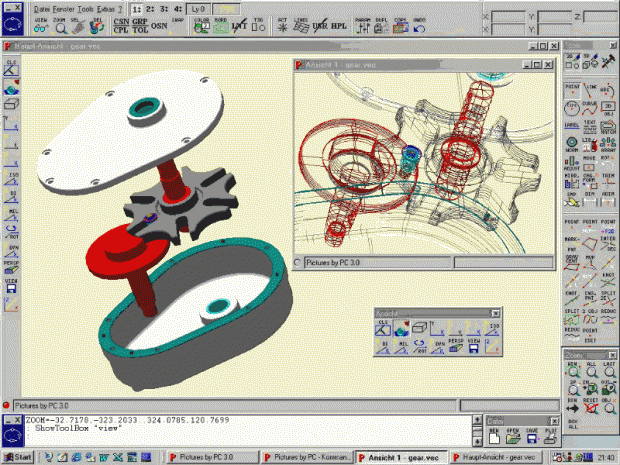620x465 pixels.
Task: Open the Extras menu
Action: pos(106,9)
